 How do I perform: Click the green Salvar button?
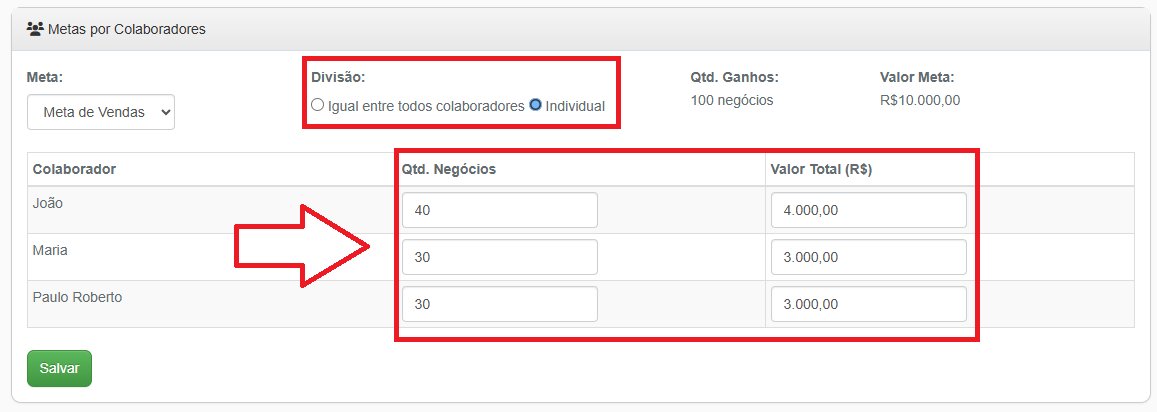[x=59, y=368]
